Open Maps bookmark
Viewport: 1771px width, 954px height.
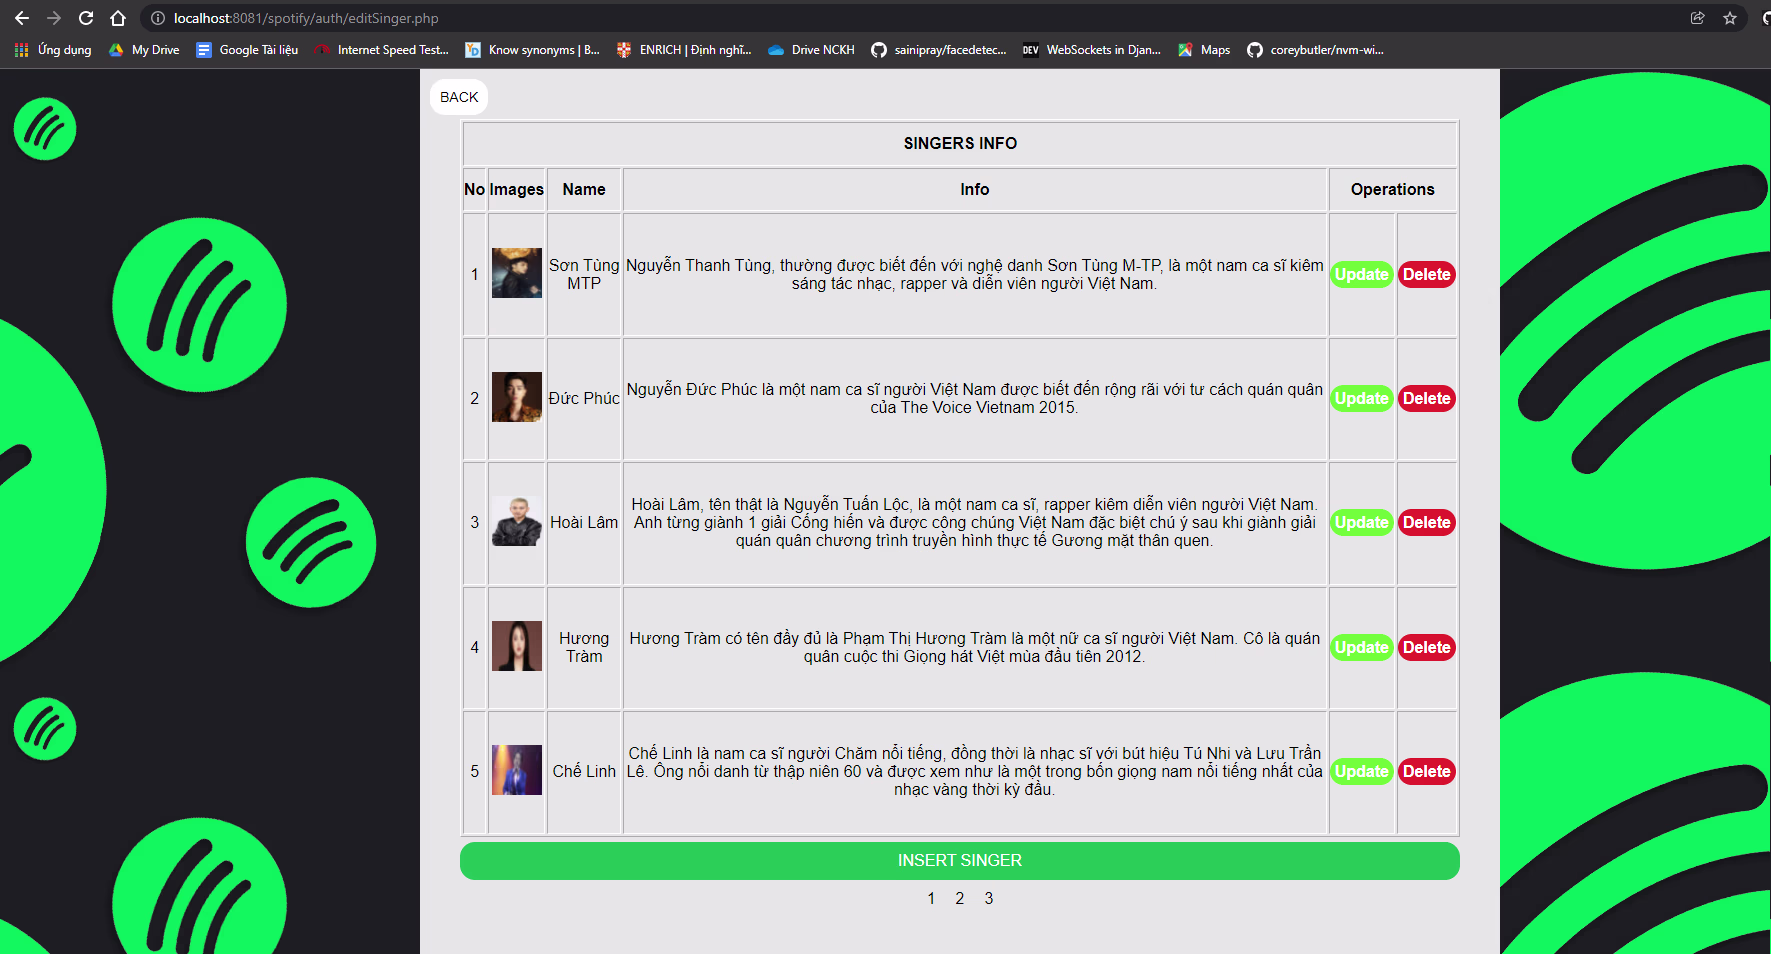[1204, 50]
